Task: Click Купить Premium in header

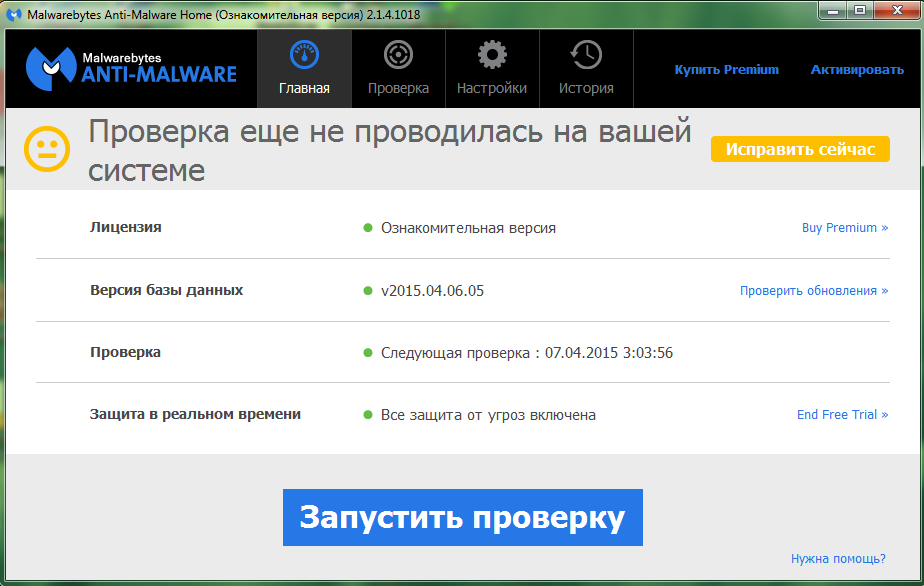Action: [x=726, y=70]
